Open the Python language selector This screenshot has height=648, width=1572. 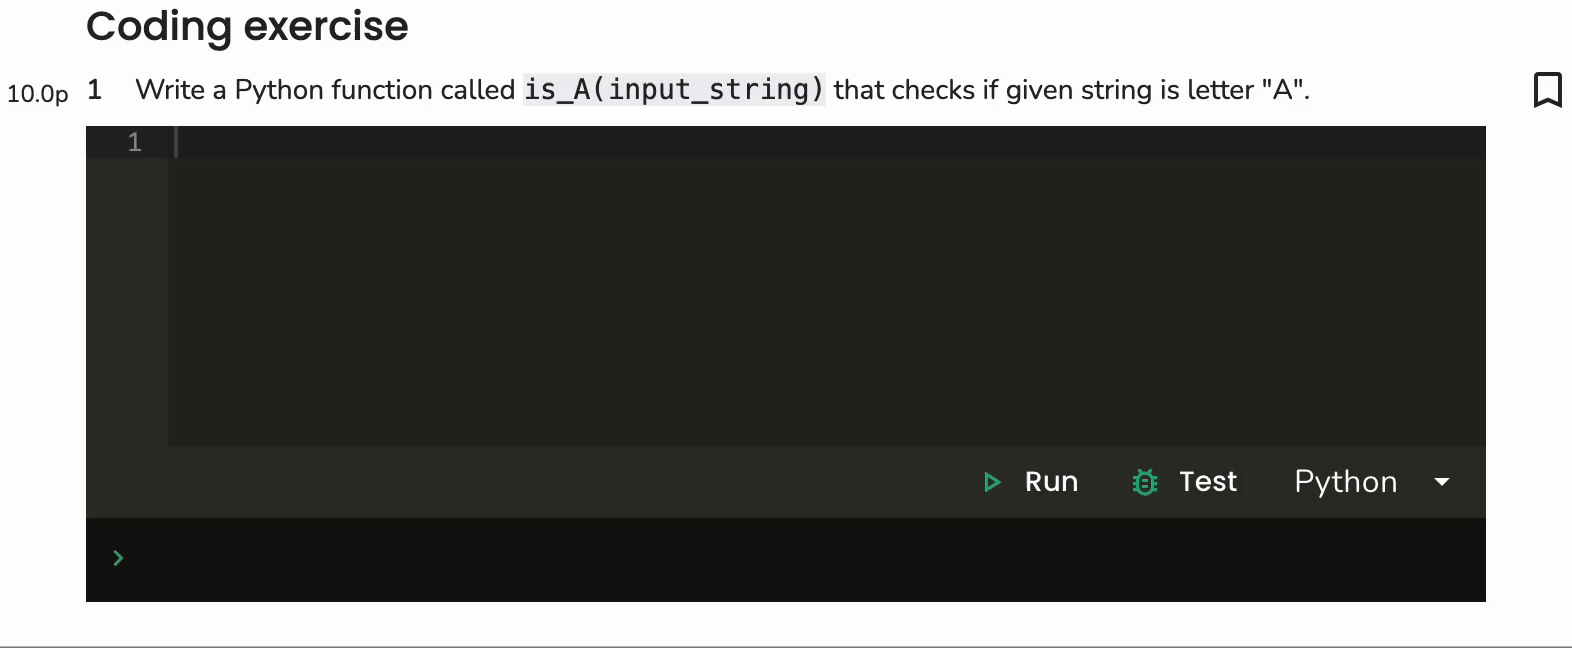click(1345, 482)
